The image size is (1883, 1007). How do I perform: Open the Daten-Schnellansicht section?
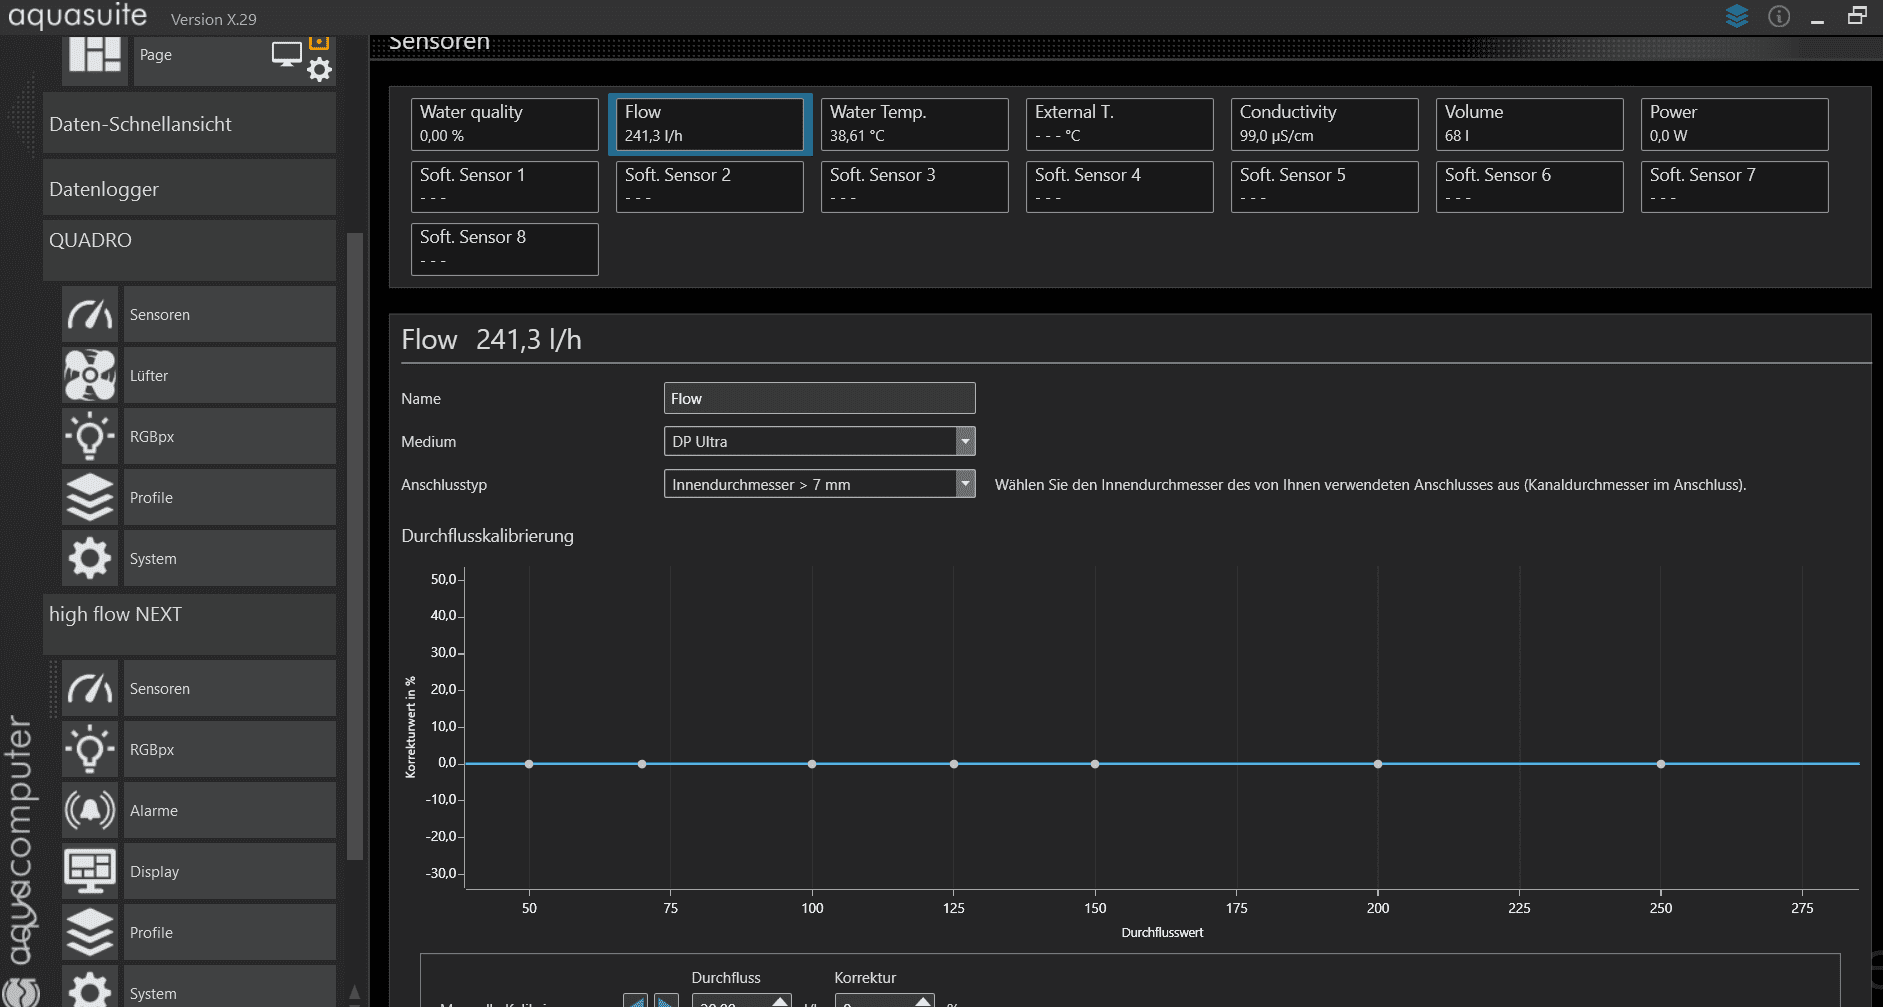pos(189,124)
